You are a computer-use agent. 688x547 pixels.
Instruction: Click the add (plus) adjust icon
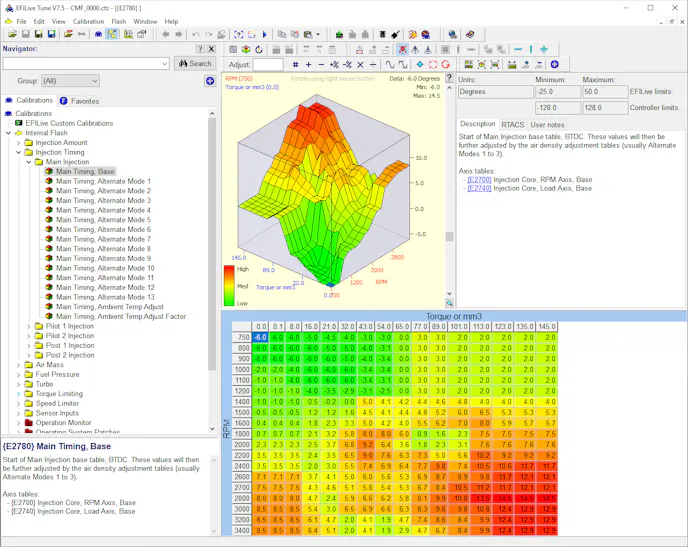pos(308,64)
